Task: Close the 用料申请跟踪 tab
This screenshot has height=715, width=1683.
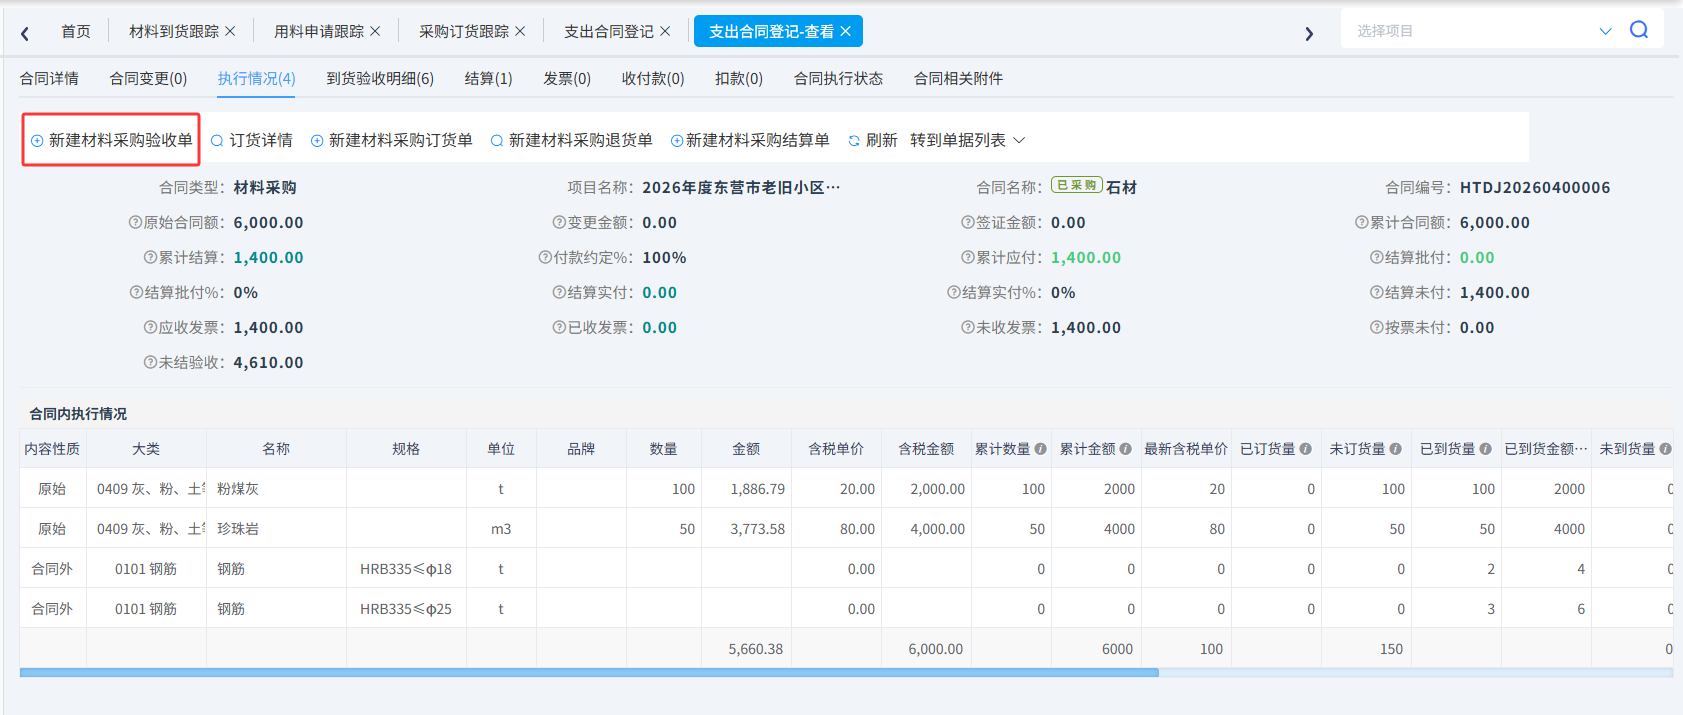Action: coord(375,31)
